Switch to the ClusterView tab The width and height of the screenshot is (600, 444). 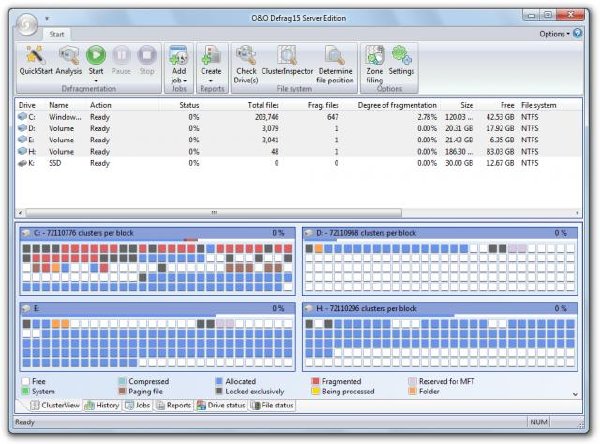point(55,405)
